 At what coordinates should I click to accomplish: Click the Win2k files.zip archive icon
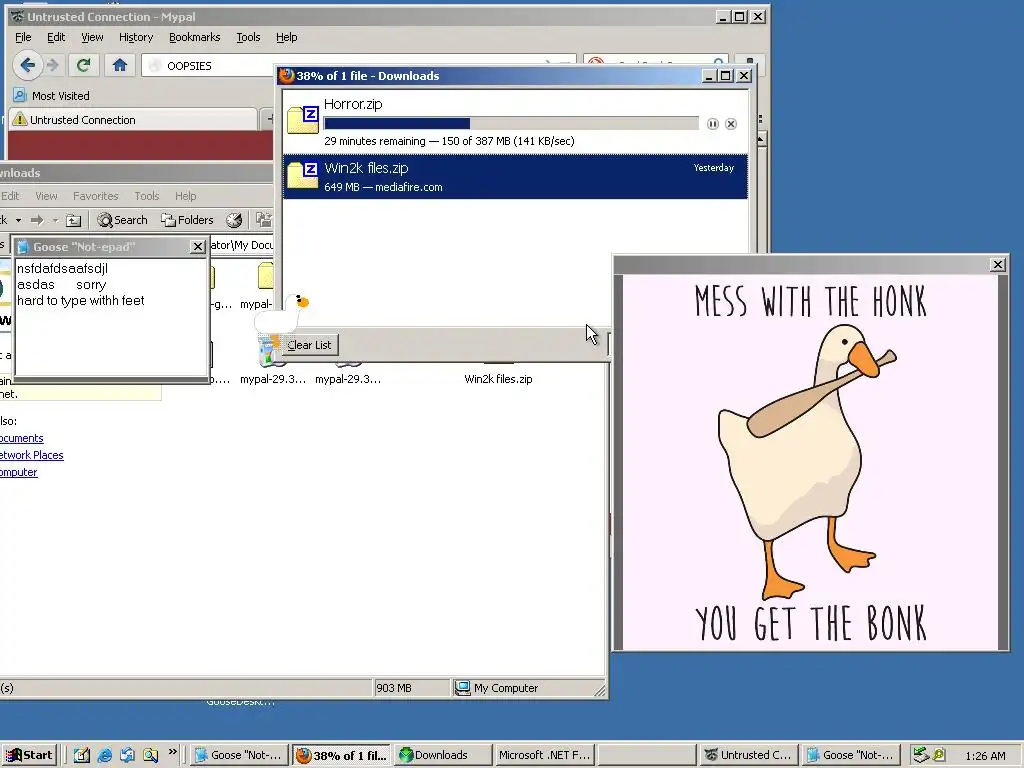click(303, 175)
